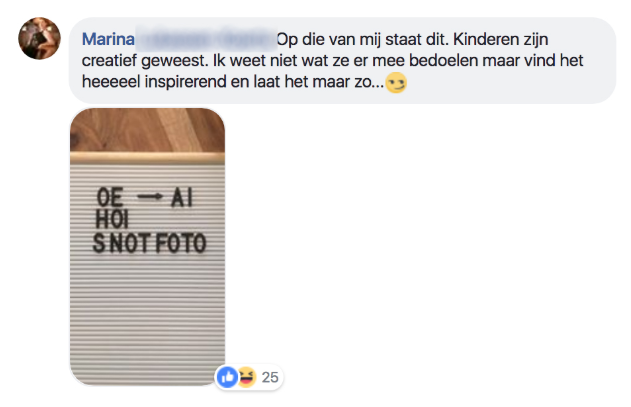The image size is (631, 407).
Task: Click the HOI line on the letter board
Action: point(112,220)
